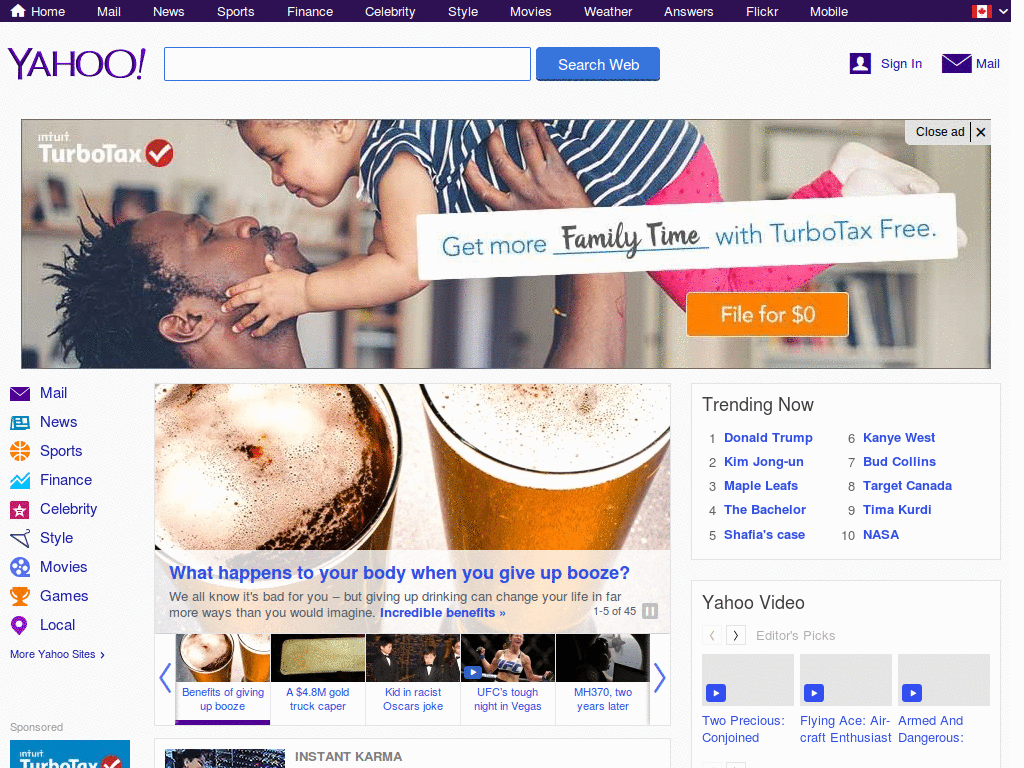This screenshot has width=1024, height=768.
Task: Click the Mail envelope icon near Sign In
Action: [956, 63]
